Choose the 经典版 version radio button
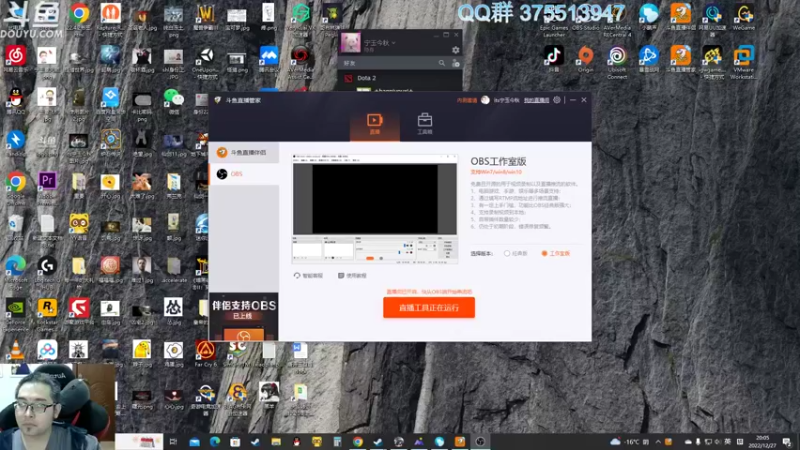Viewport: 800px width, 450px height. click(x=515, y=254)
